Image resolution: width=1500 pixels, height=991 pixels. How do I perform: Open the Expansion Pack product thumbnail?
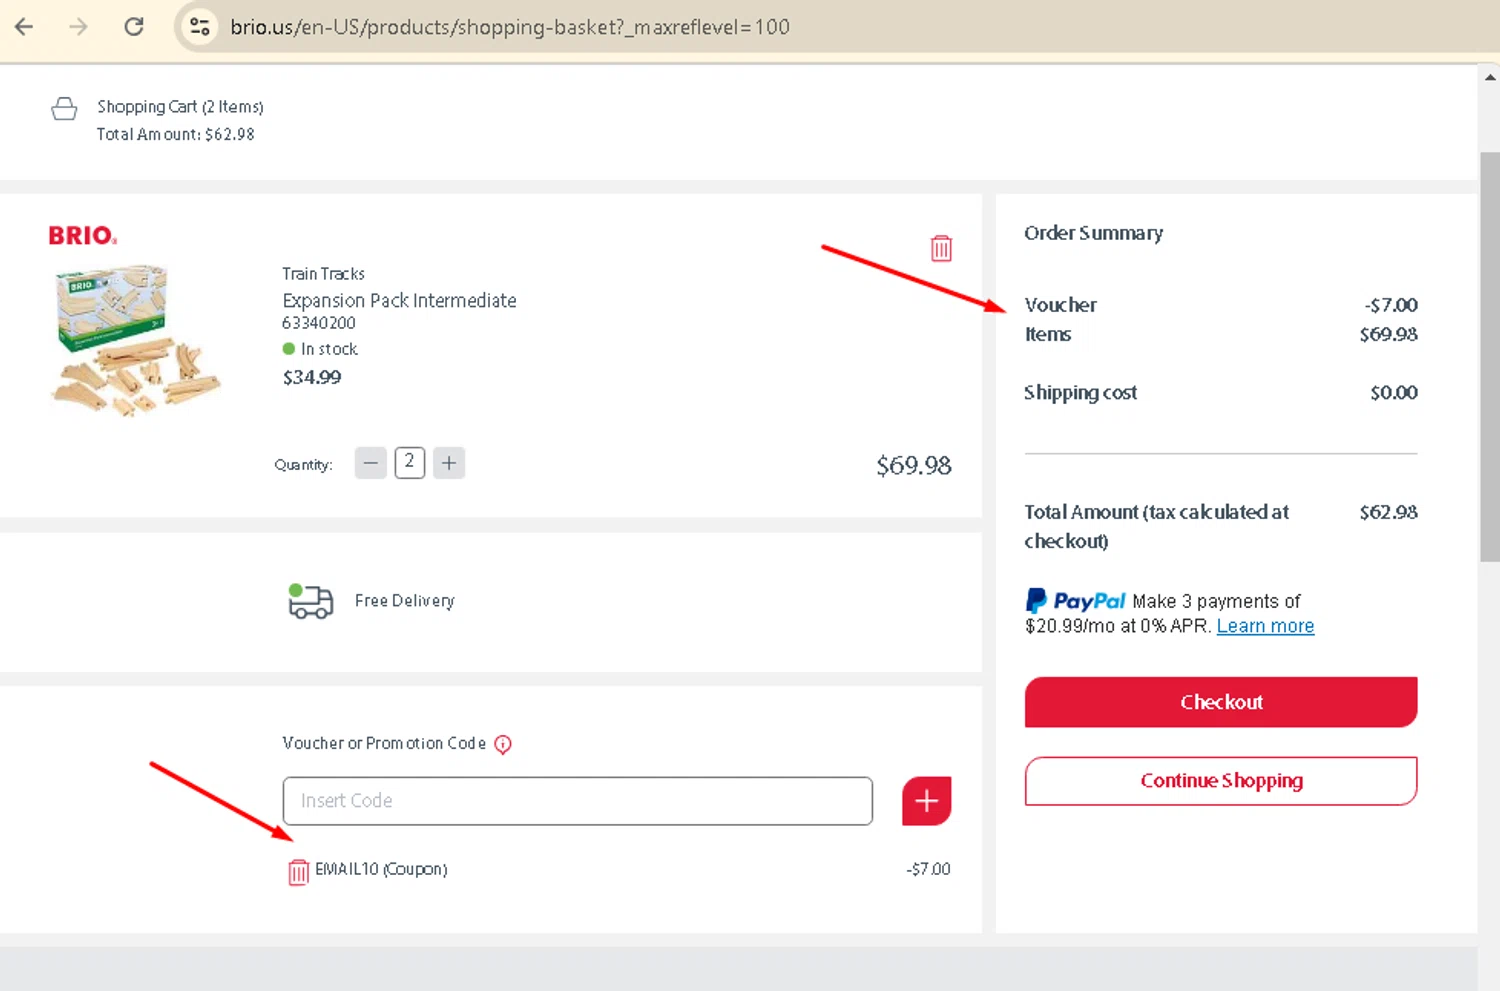pos(135,340)
